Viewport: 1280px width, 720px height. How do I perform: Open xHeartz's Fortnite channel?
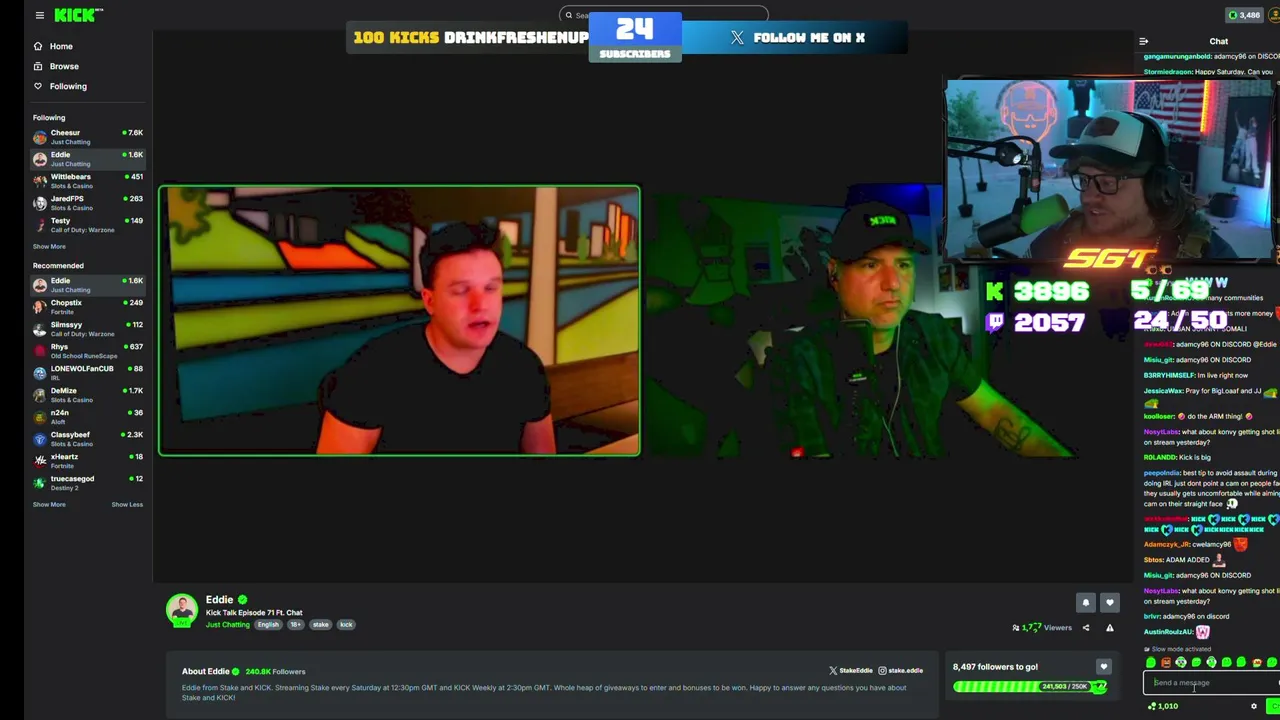[88, 461]
